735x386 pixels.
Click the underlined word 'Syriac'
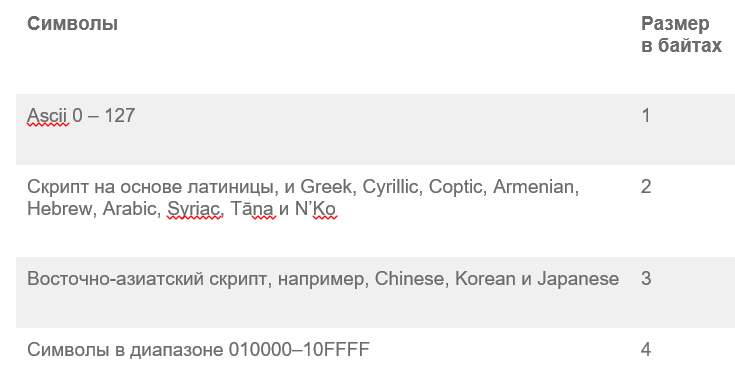tap(194, 209)
